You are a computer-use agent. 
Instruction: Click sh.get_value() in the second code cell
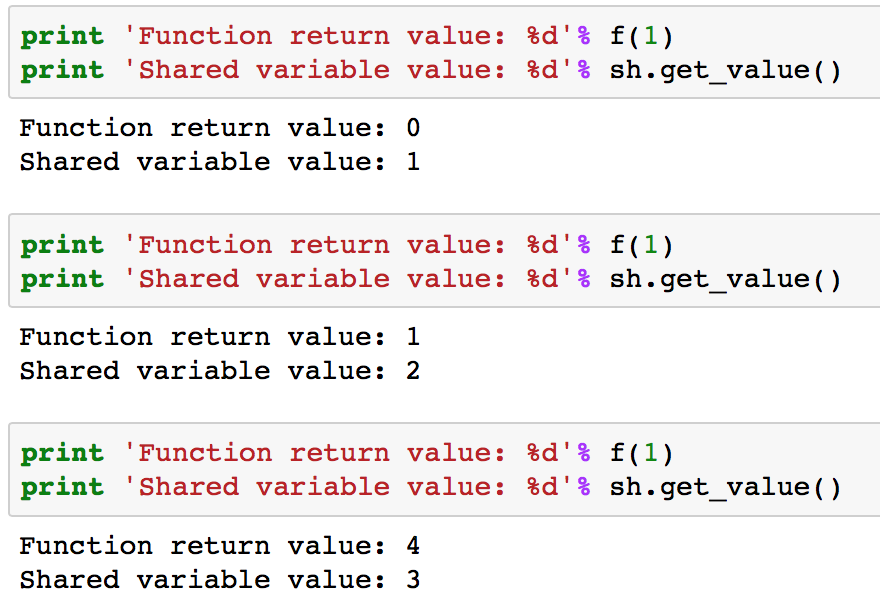725,279
